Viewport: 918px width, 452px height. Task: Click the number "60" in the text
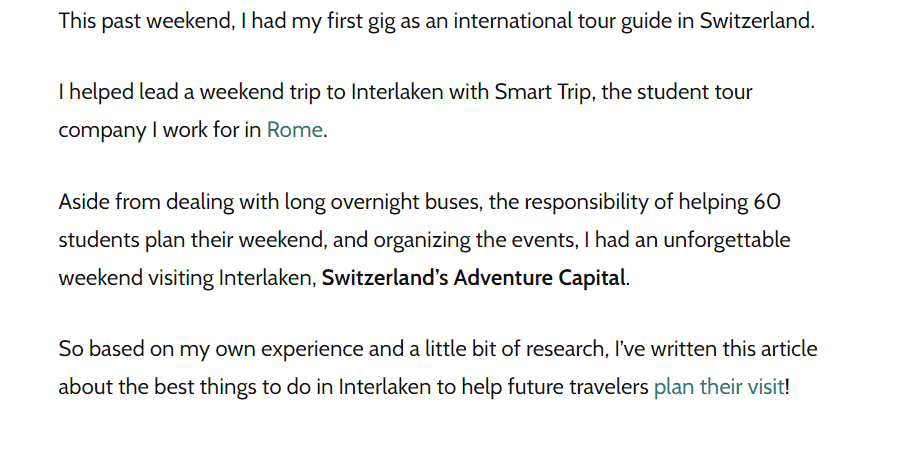pyautogui.click(x=766, y=202)
